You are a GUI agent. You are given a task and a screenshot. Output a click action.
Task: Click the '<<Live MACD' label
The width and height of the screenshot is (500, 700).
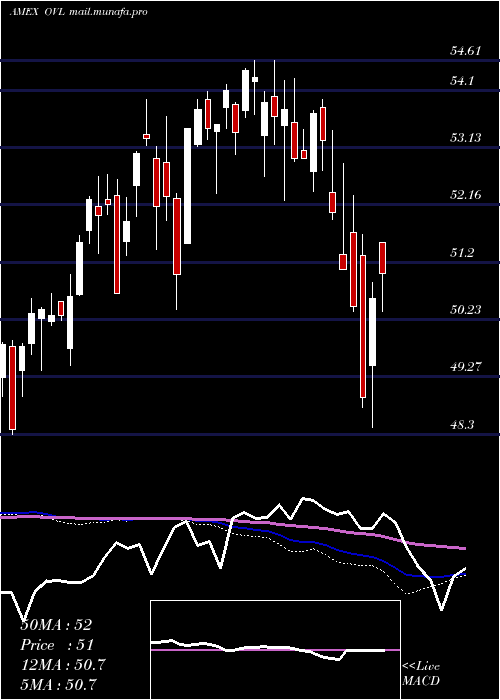coord(421,673)
